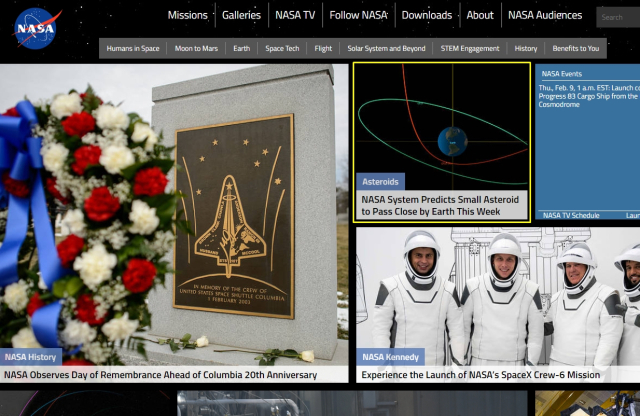This screenshot has width=640, height=416.
Task: Open Solar System and Beyond topic
Action: tap(386, 48)
